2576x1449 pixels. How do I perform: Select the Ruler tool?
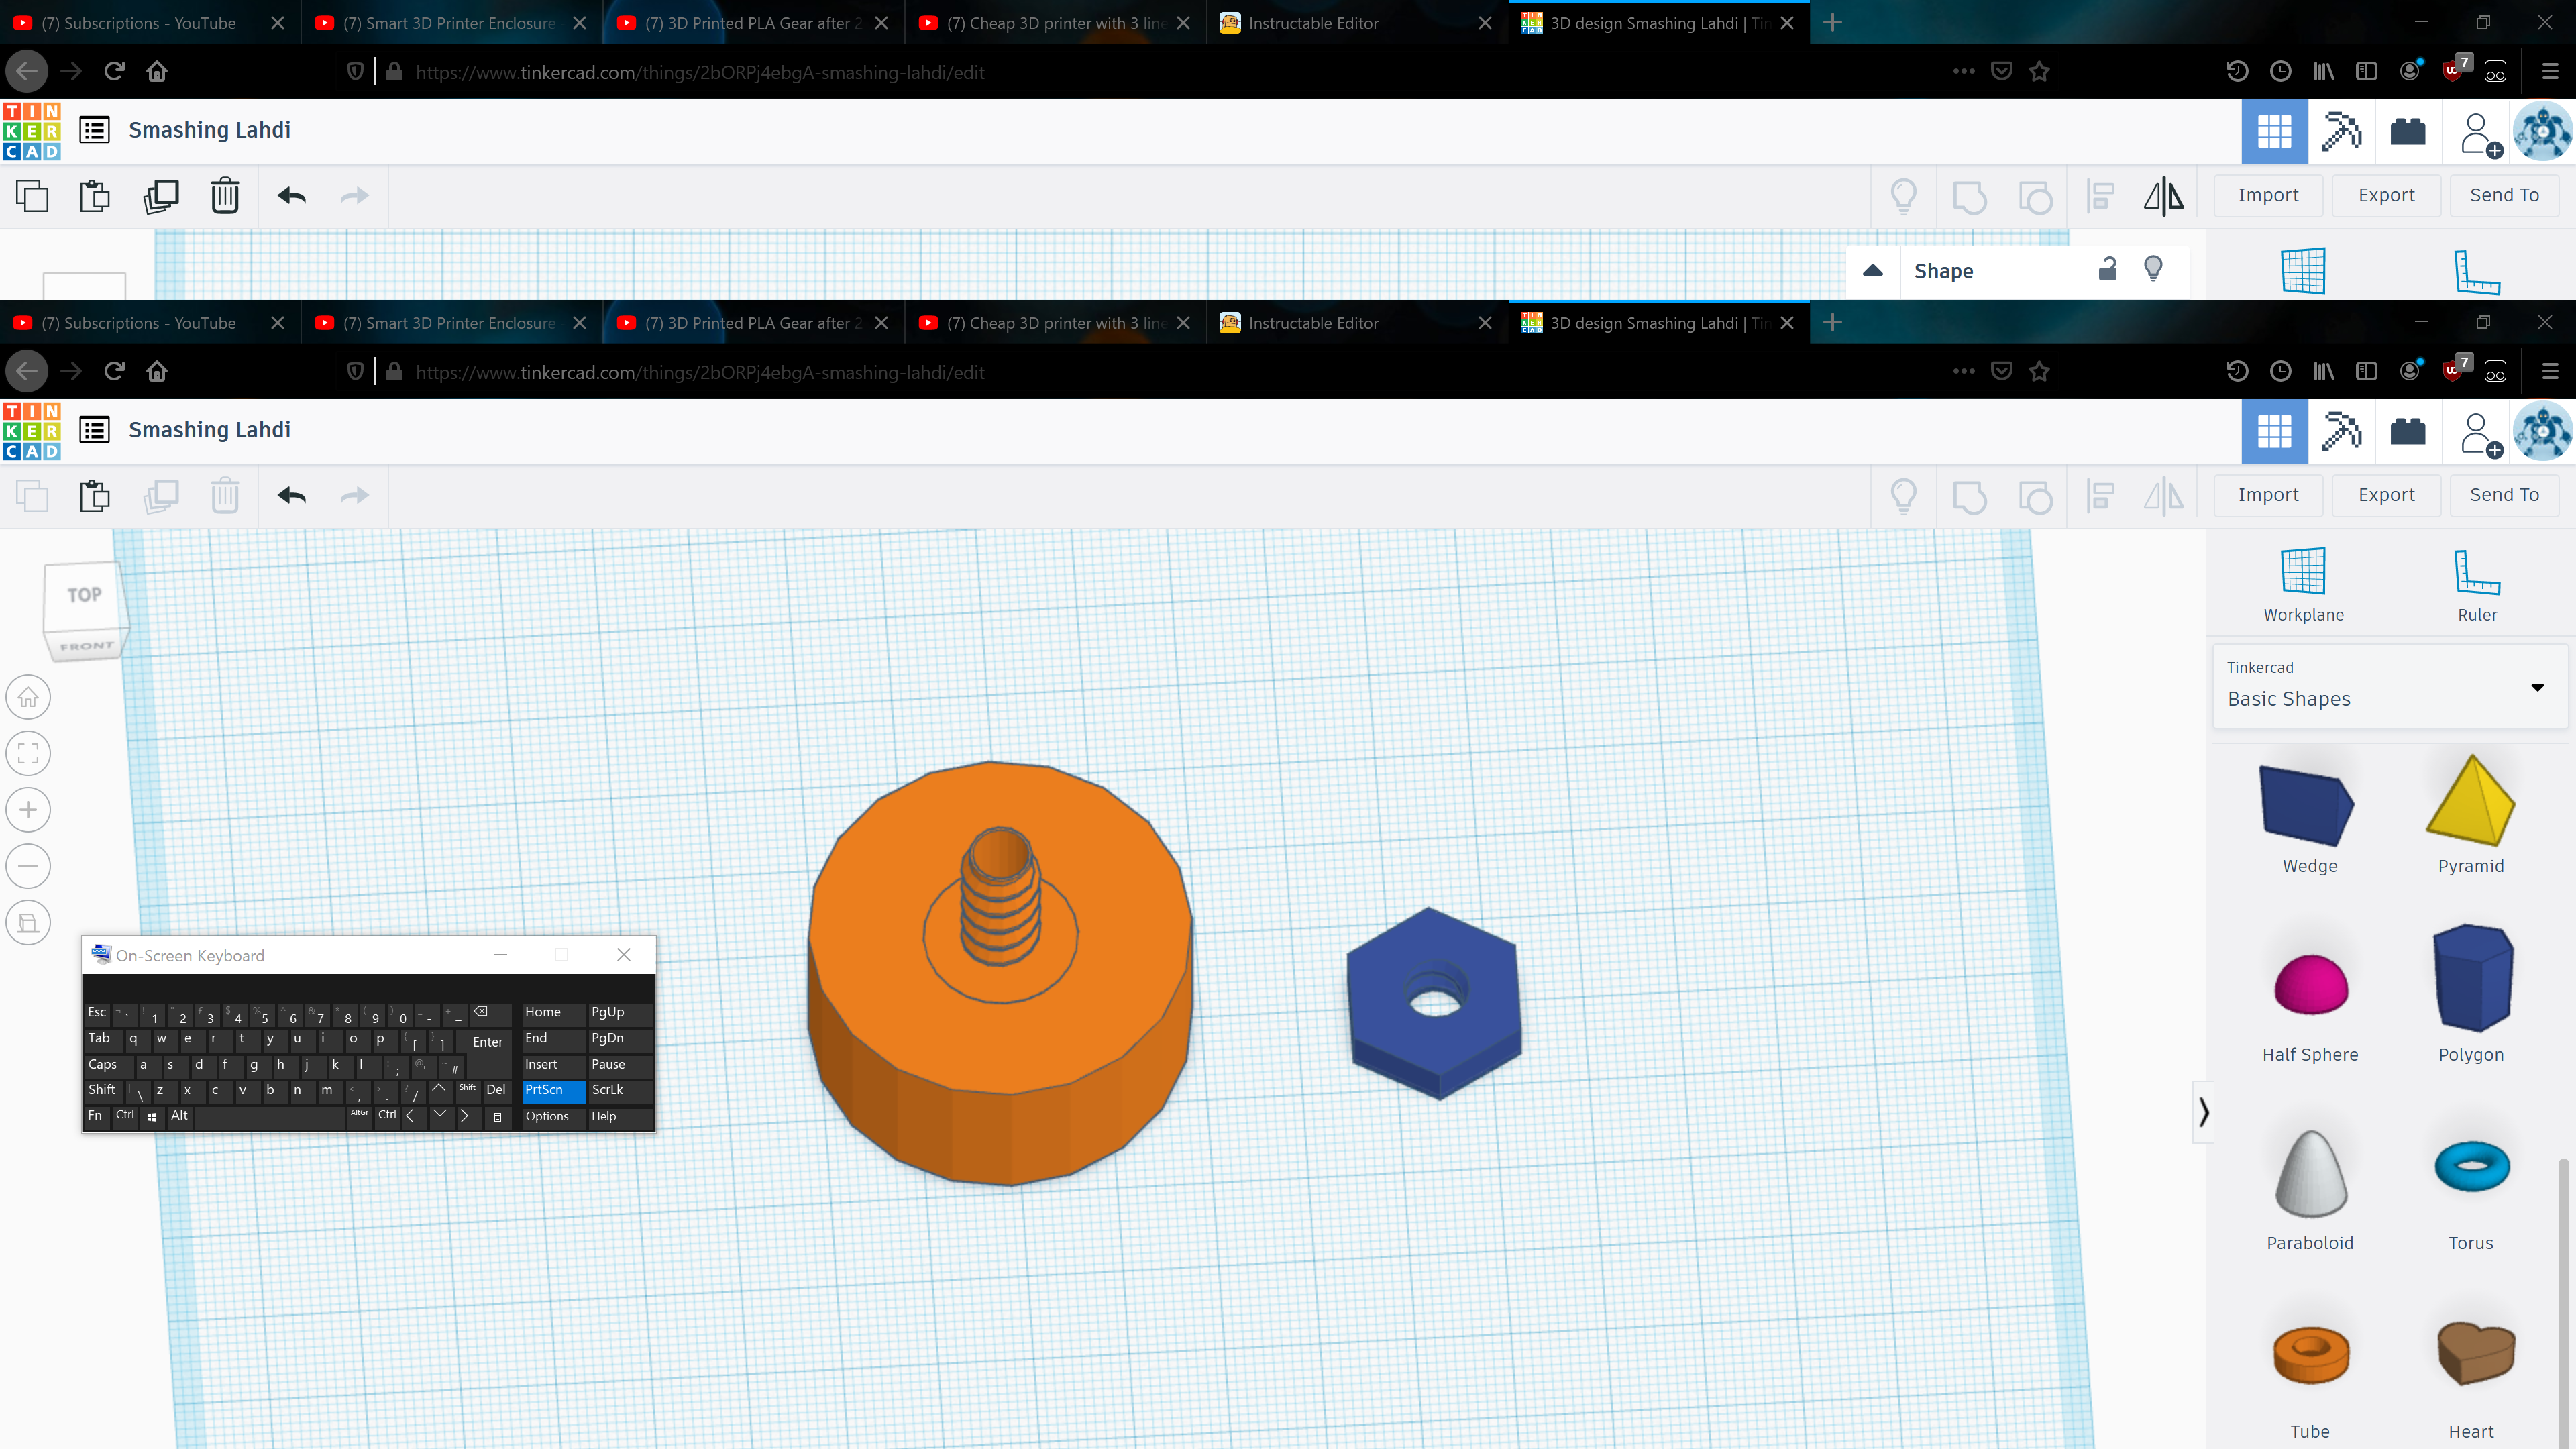(2477, 572)
